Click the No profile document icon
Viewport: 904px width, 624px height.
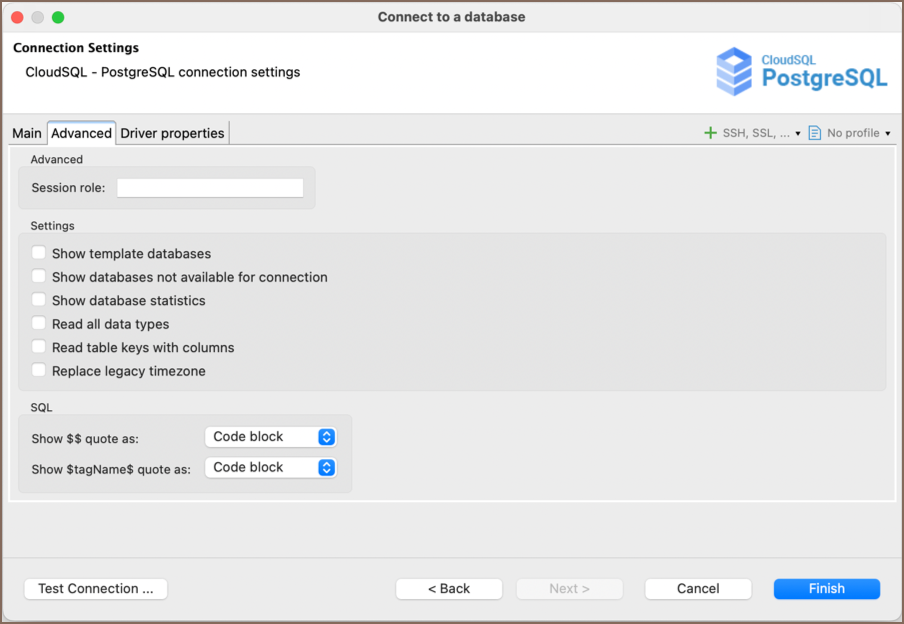click(815, 133)
